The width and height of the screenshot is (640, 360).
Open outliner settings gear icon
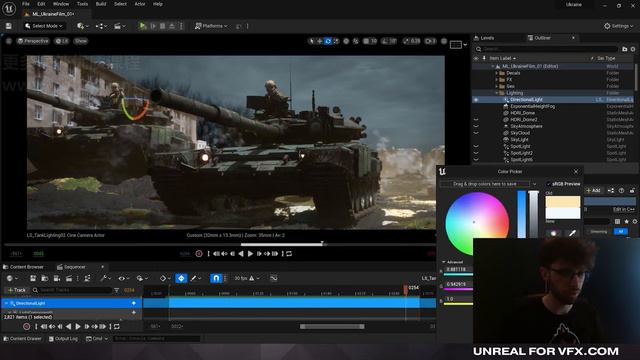tap(633, 49)
